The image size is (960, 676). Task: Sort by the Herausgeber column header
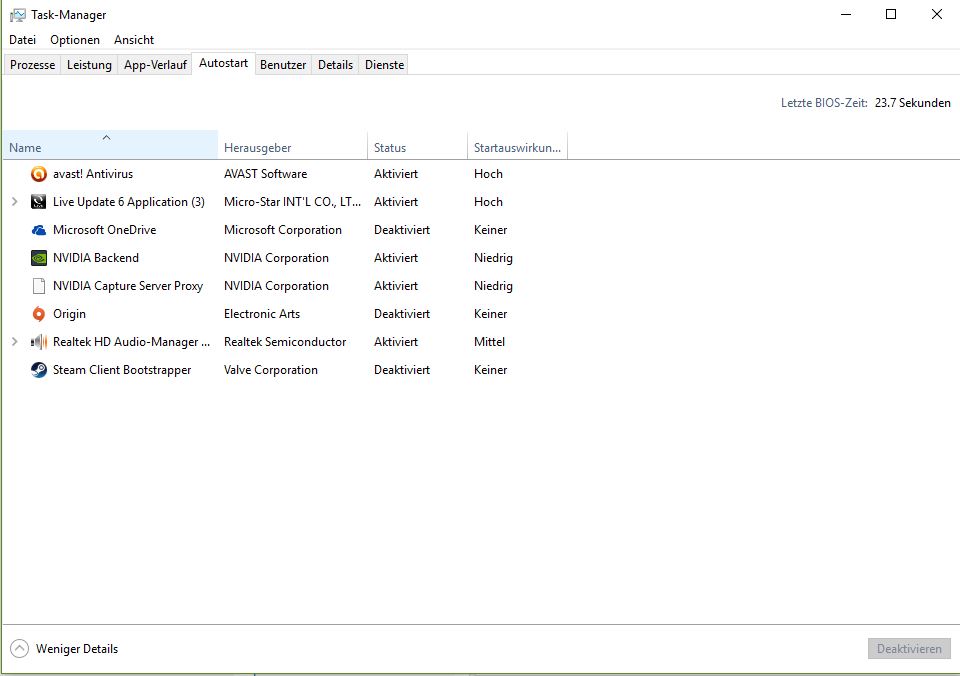point(293,145)
